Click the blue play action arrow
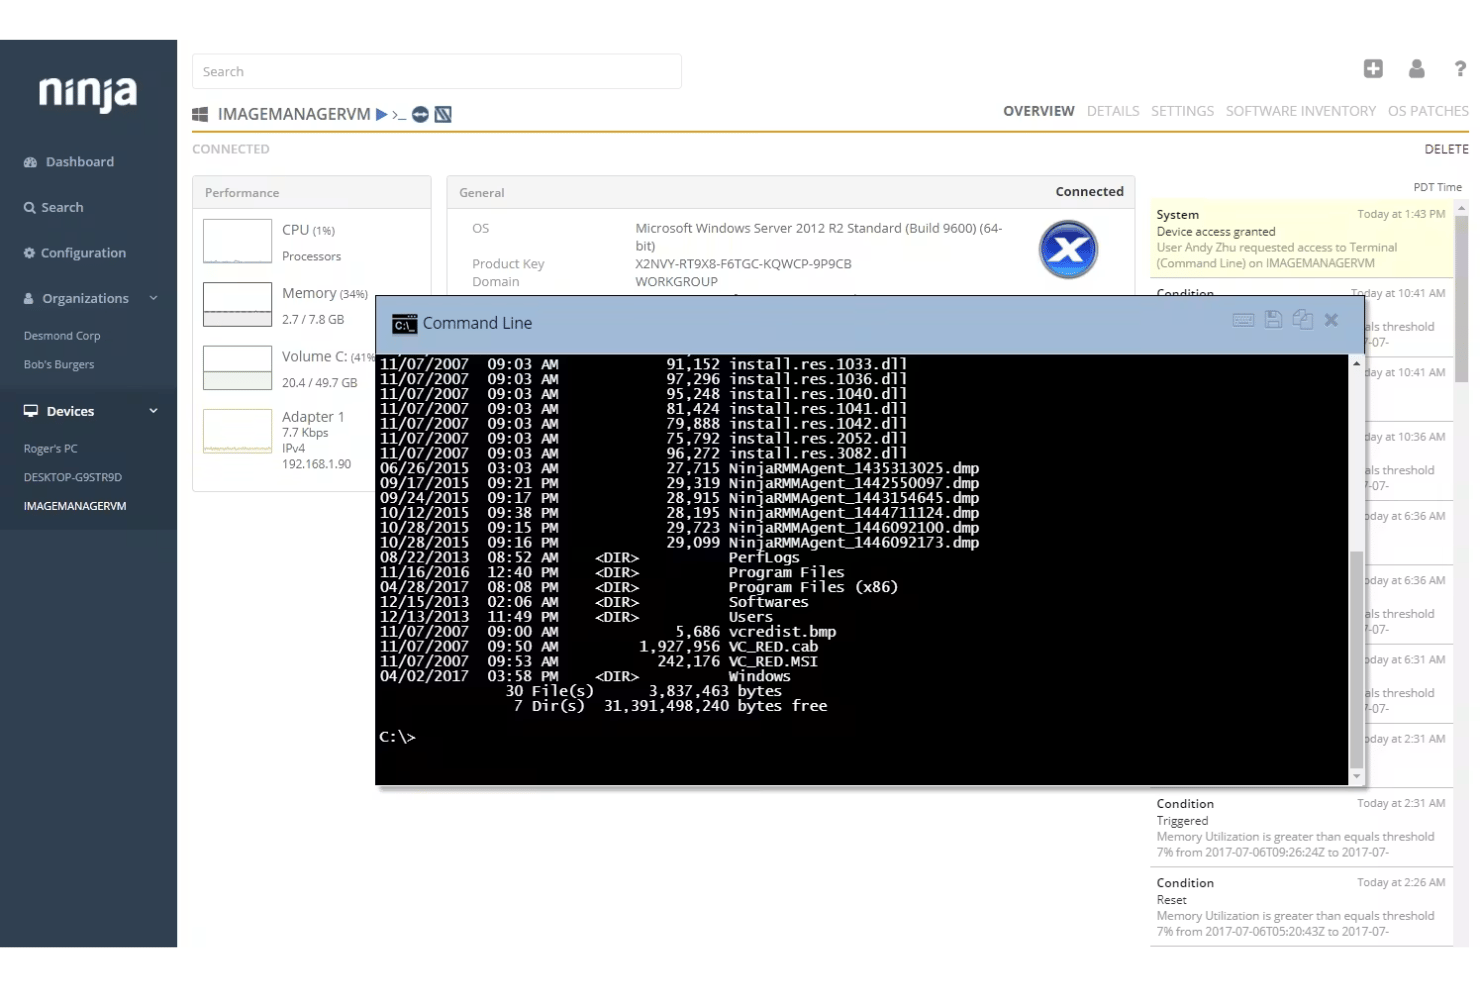1480x987 pixels. point(381,115)
